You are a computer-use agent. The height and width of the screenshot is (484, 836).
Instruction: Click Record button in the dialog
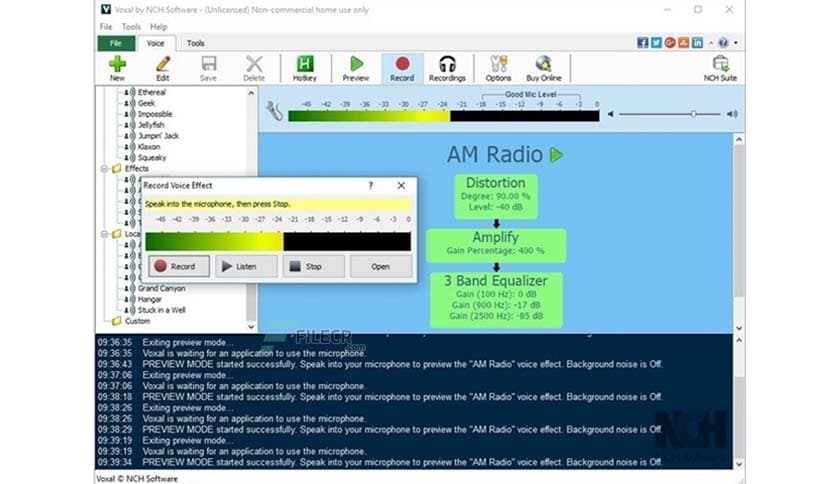tap(179, 266)
